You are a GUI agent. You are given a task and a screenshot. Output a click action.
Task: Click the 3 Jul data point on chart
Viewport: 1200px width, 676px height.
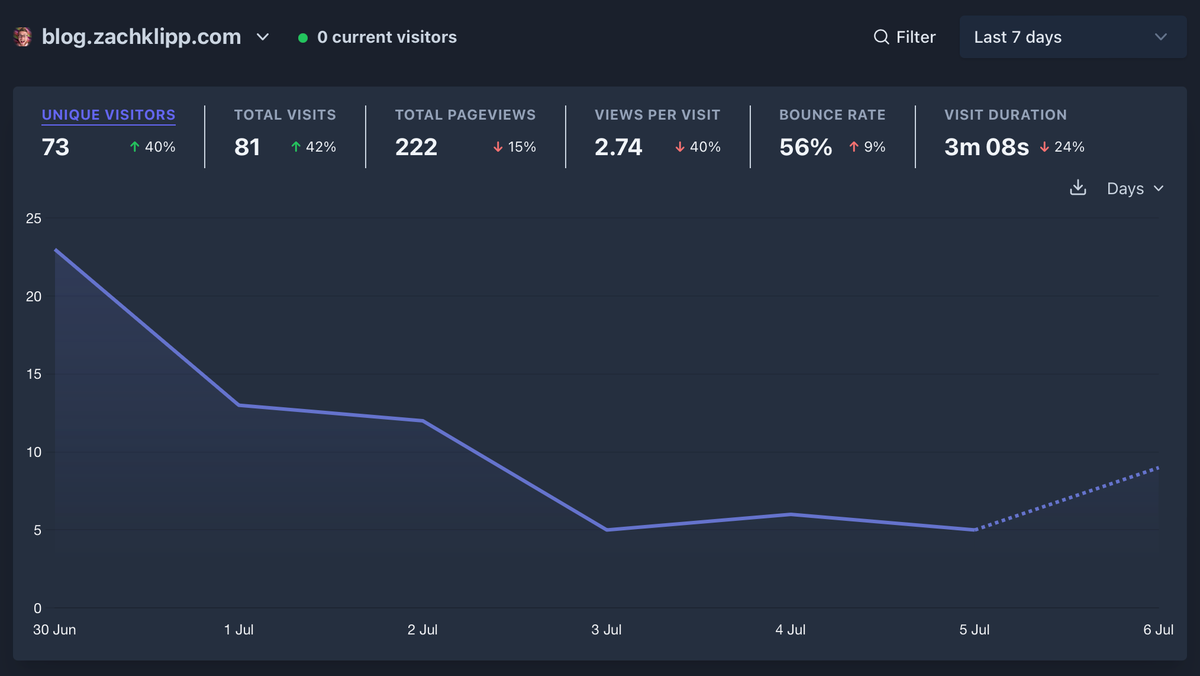click(606, 528)
